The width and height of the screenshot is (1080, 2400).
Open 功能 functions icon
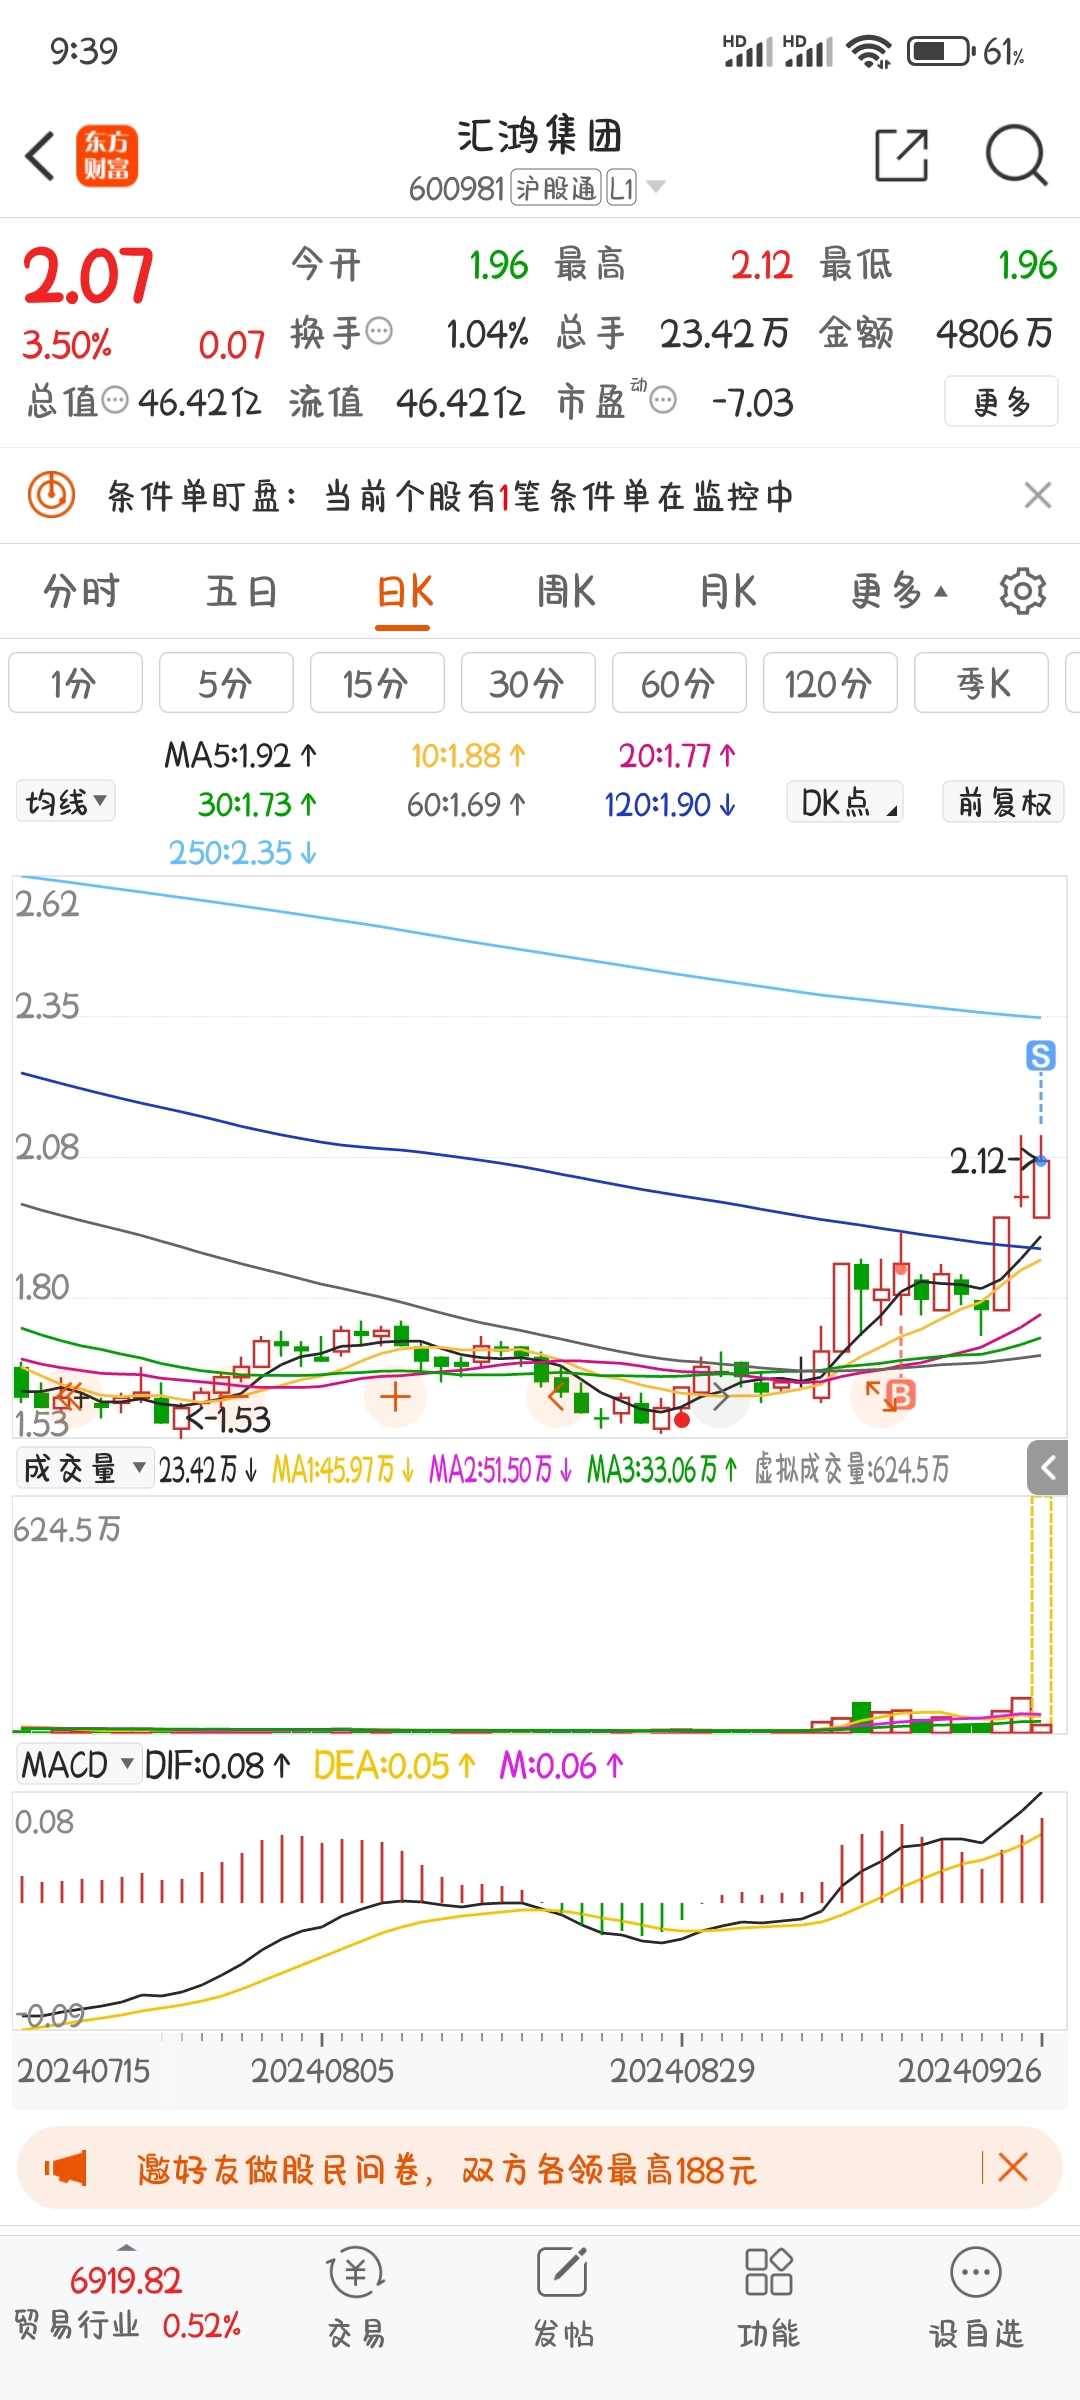[x=769, y=2297]
